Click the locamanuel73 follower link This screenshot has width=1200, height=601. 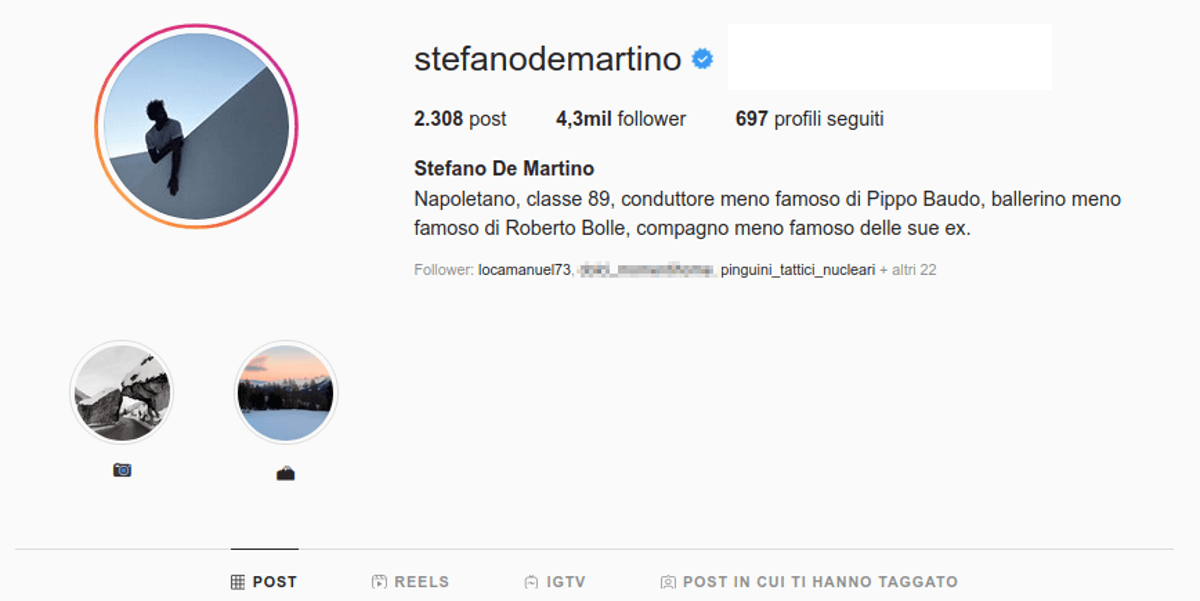click(524, 270)
